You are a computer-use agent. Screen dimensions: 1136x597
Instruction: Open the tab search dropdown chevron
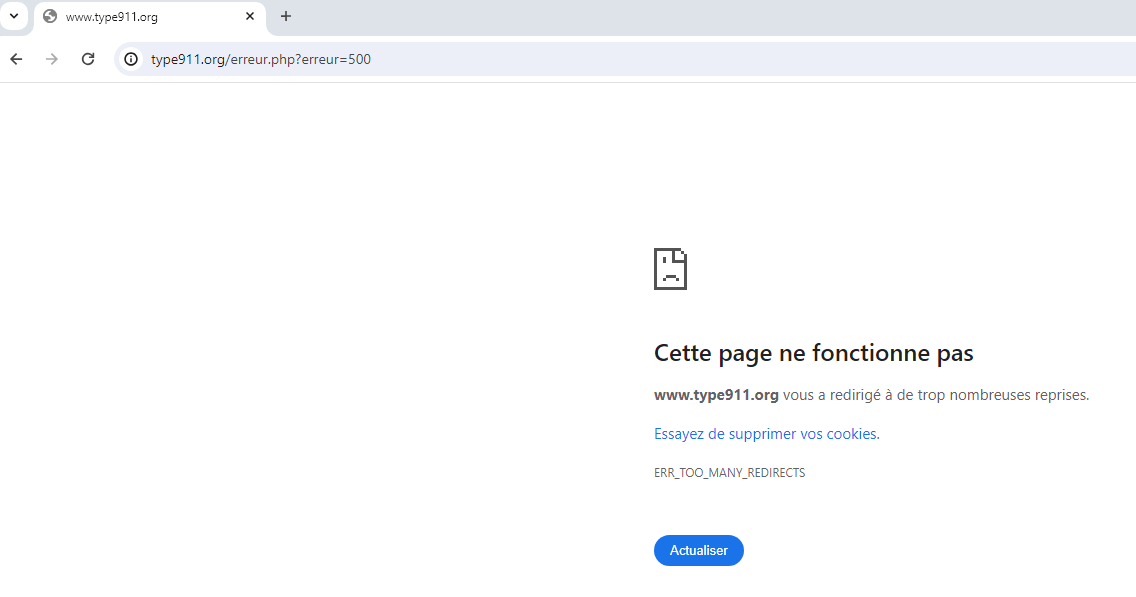pyautogui.click(x=14, y=16)
